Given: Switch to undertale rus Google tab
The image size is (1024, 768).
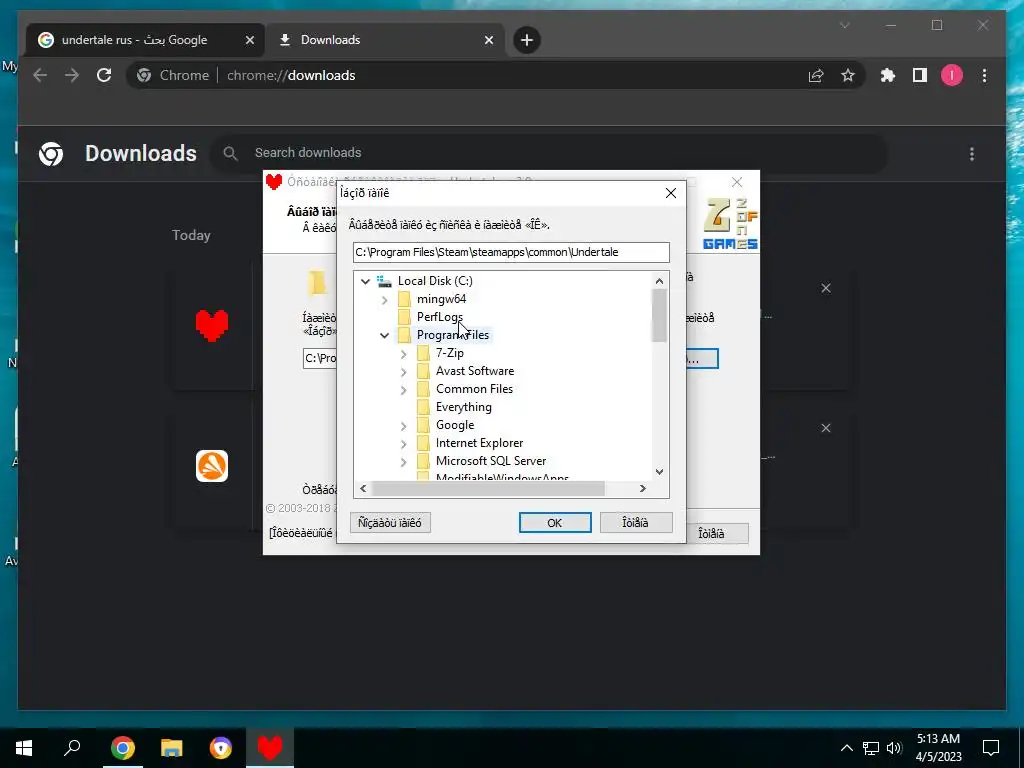Looking at the screenshot, I should point(146,40).
